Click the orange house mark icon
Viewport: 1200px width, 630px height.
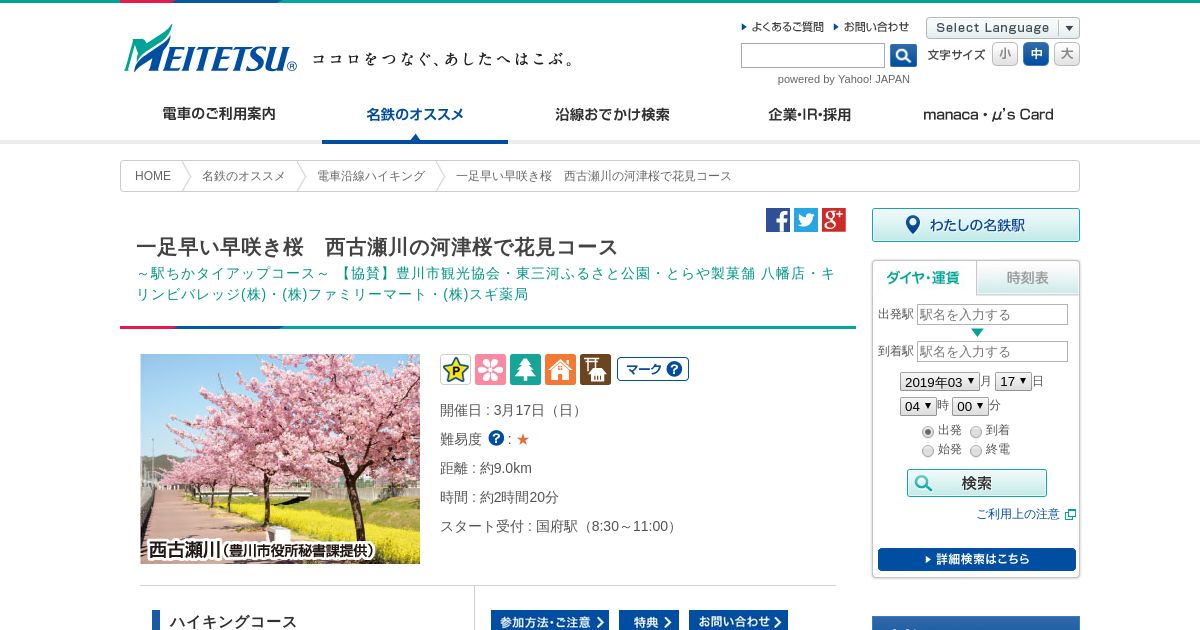coord(560,369)
